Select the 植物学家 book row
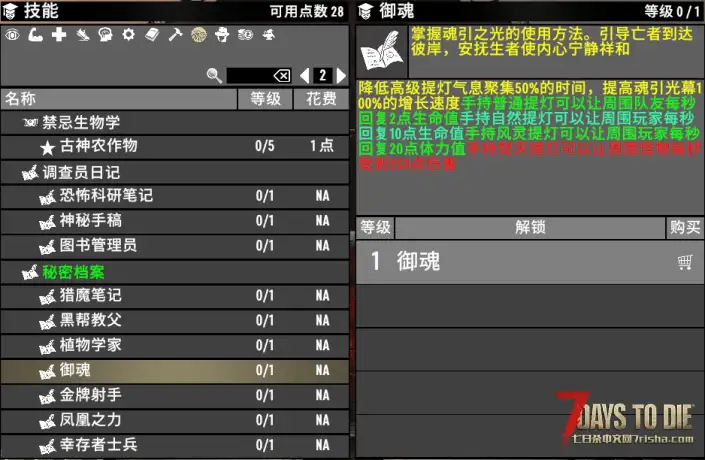This screenshot has width=705, height=460. point(175,345)
